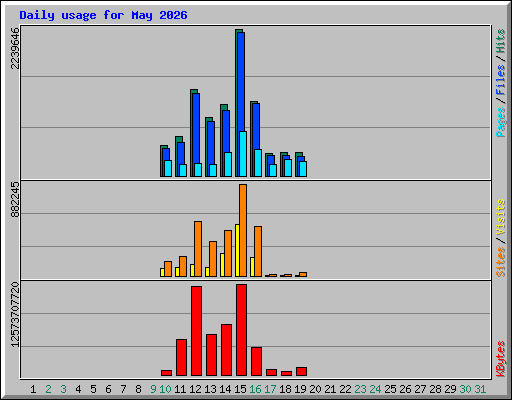The width and height of the screenshot is (512, 400).
Task: Click the Visits legend label
Action: point(500,217)
